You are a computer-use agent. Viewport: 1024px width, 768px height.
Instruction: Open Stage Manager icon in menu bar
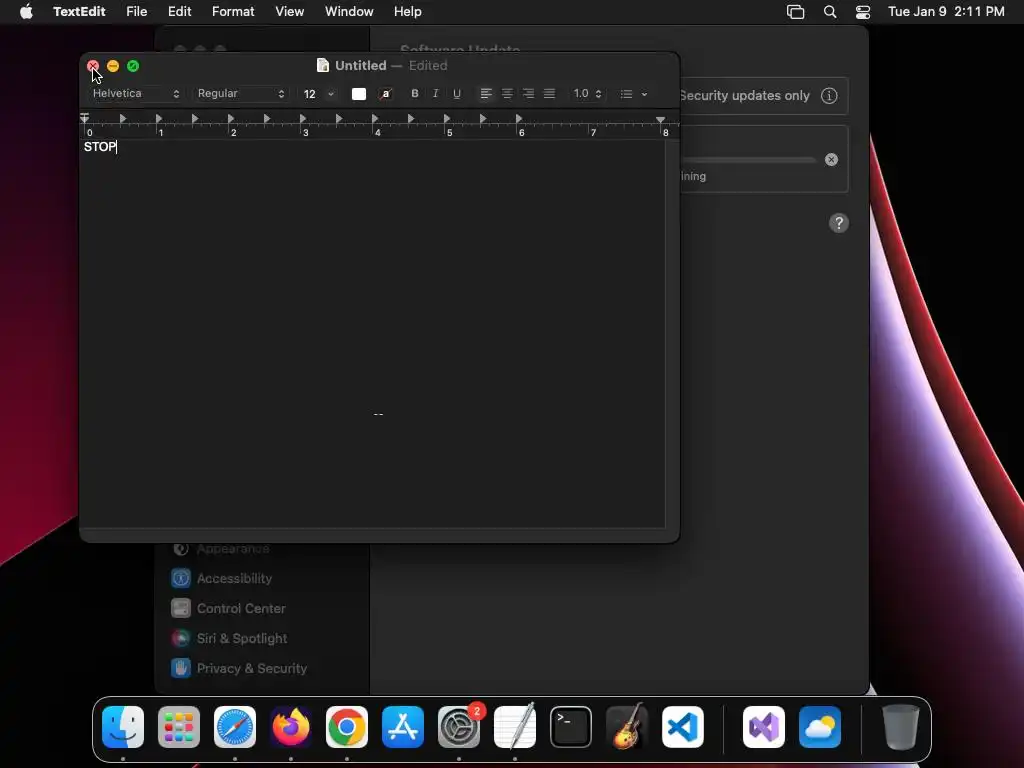coord(795,12)
